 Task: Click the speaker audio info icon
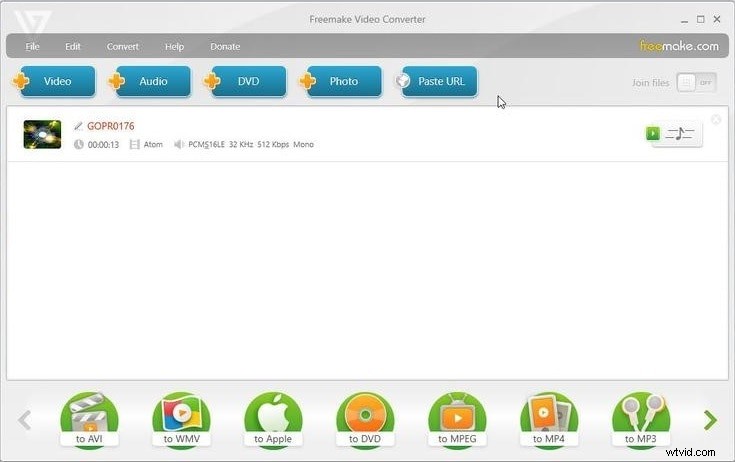point(179,144)
